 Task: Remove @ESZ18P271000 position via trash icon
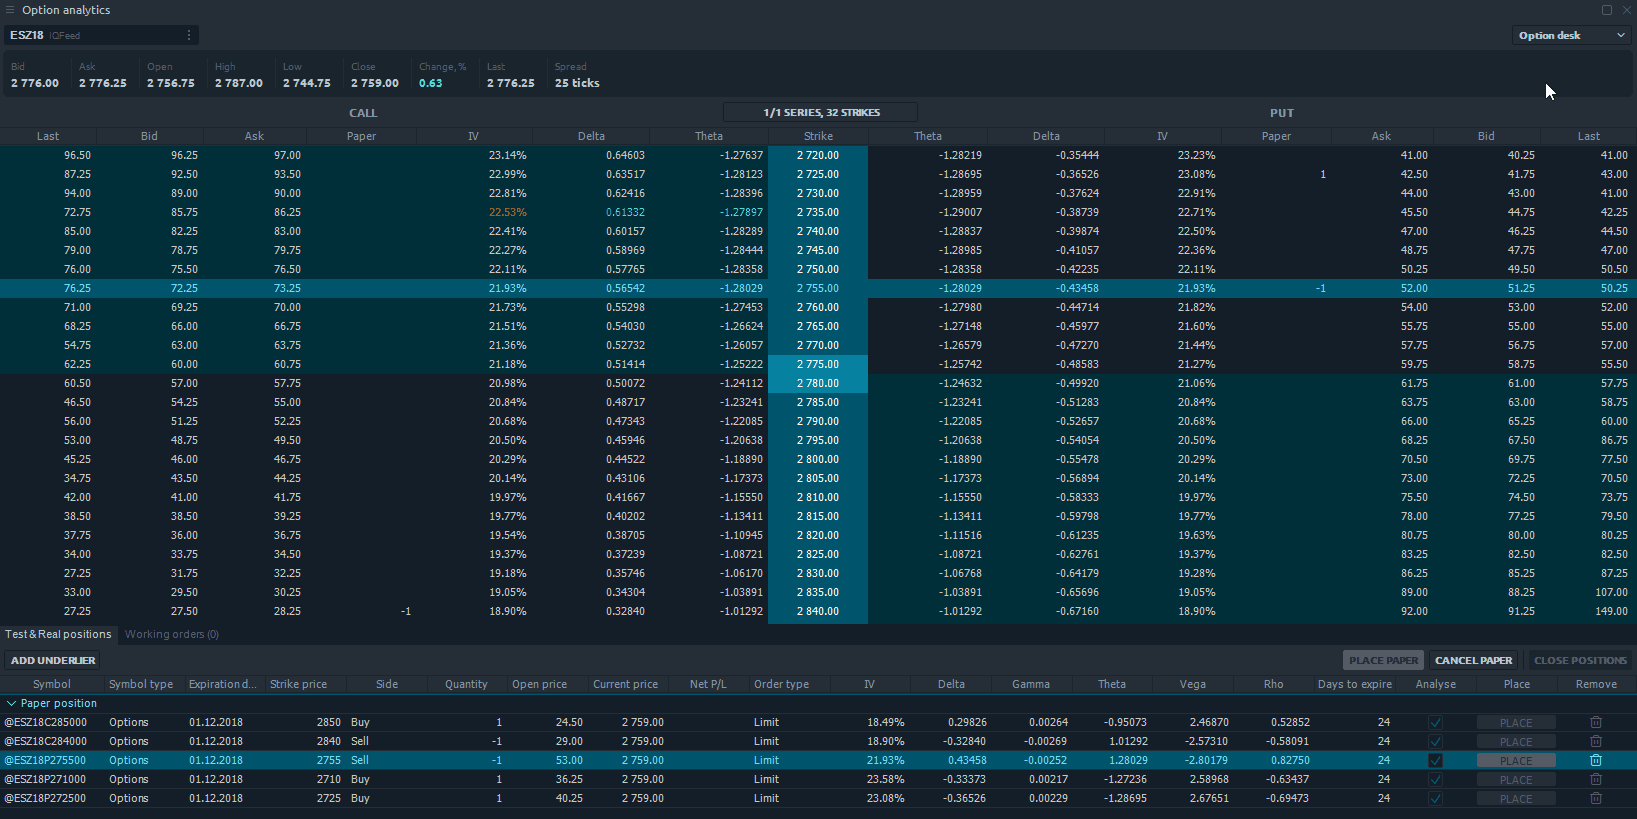coord(1596,779)
